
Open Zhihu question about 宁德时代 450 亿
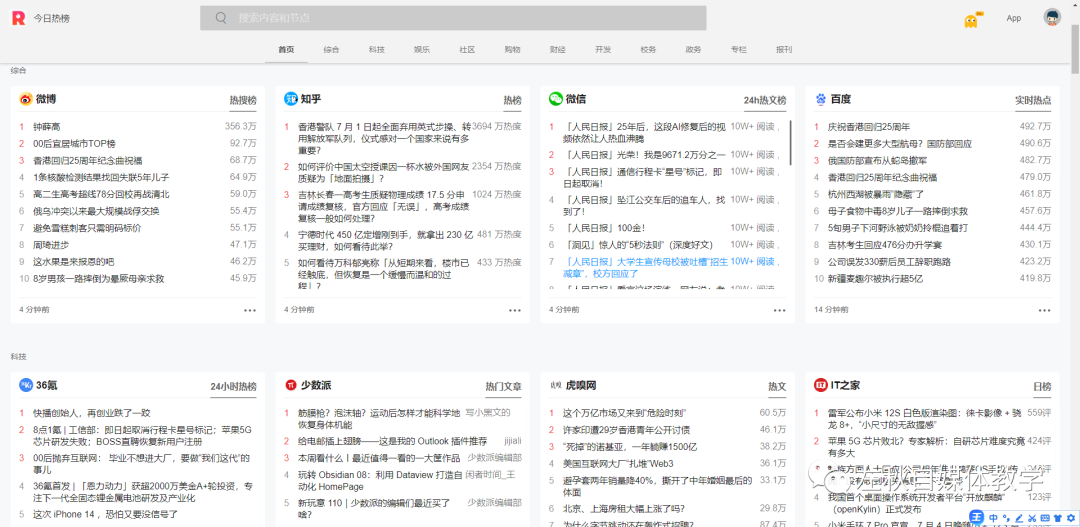click(386, 240)
